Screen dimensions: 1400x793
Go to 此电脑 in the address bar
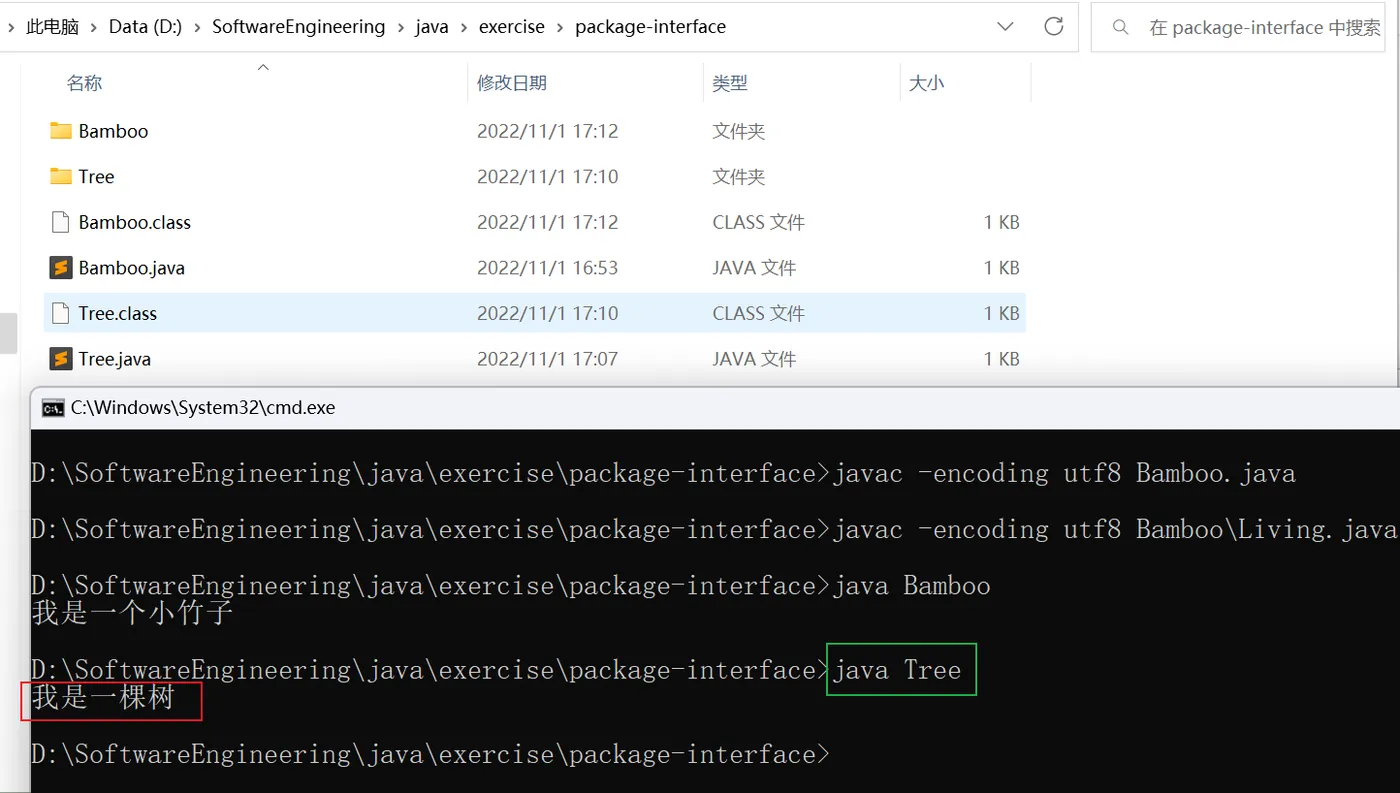(x=52, y=27)
